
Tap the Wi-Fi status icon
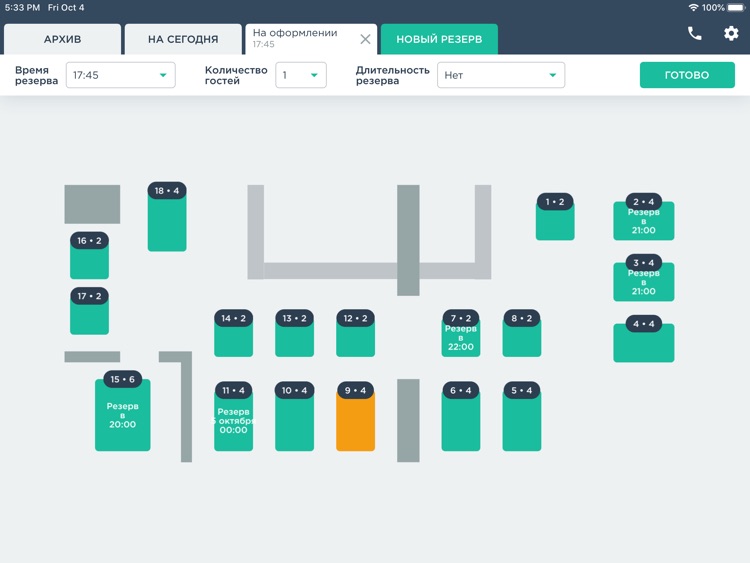[x=693, y=8]
